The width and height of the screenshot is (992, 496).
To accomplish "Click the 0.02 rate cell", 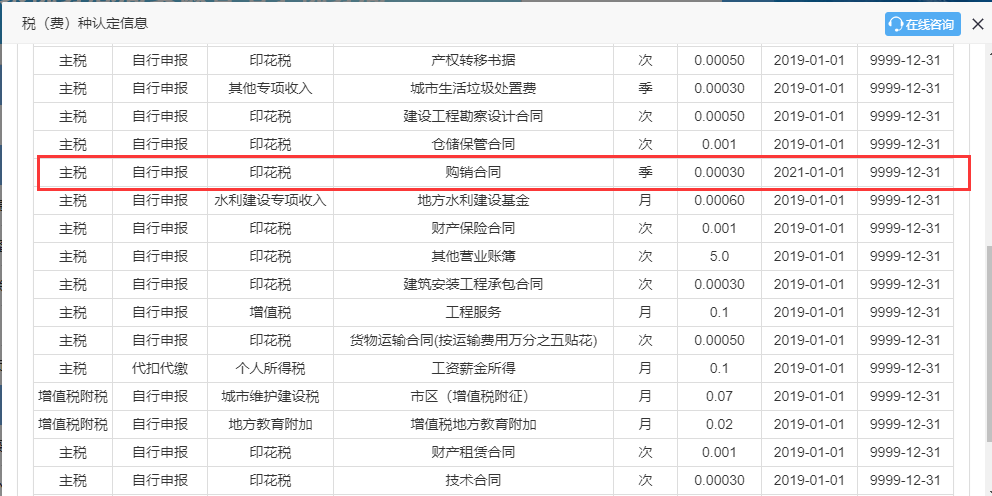I will [719, 425].
